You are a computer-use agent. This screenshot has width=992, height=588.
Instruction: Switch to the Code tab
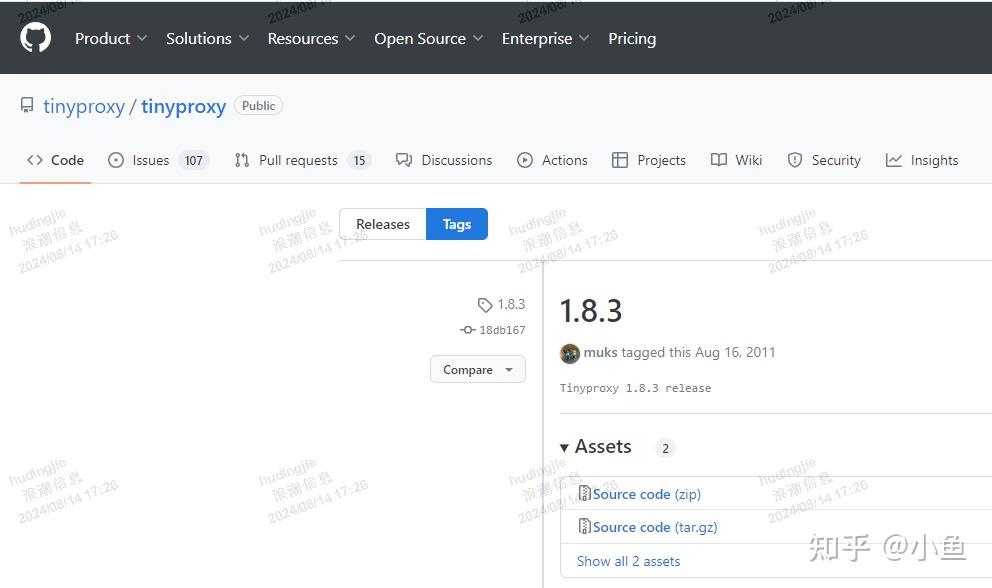[x=56, y=160]
